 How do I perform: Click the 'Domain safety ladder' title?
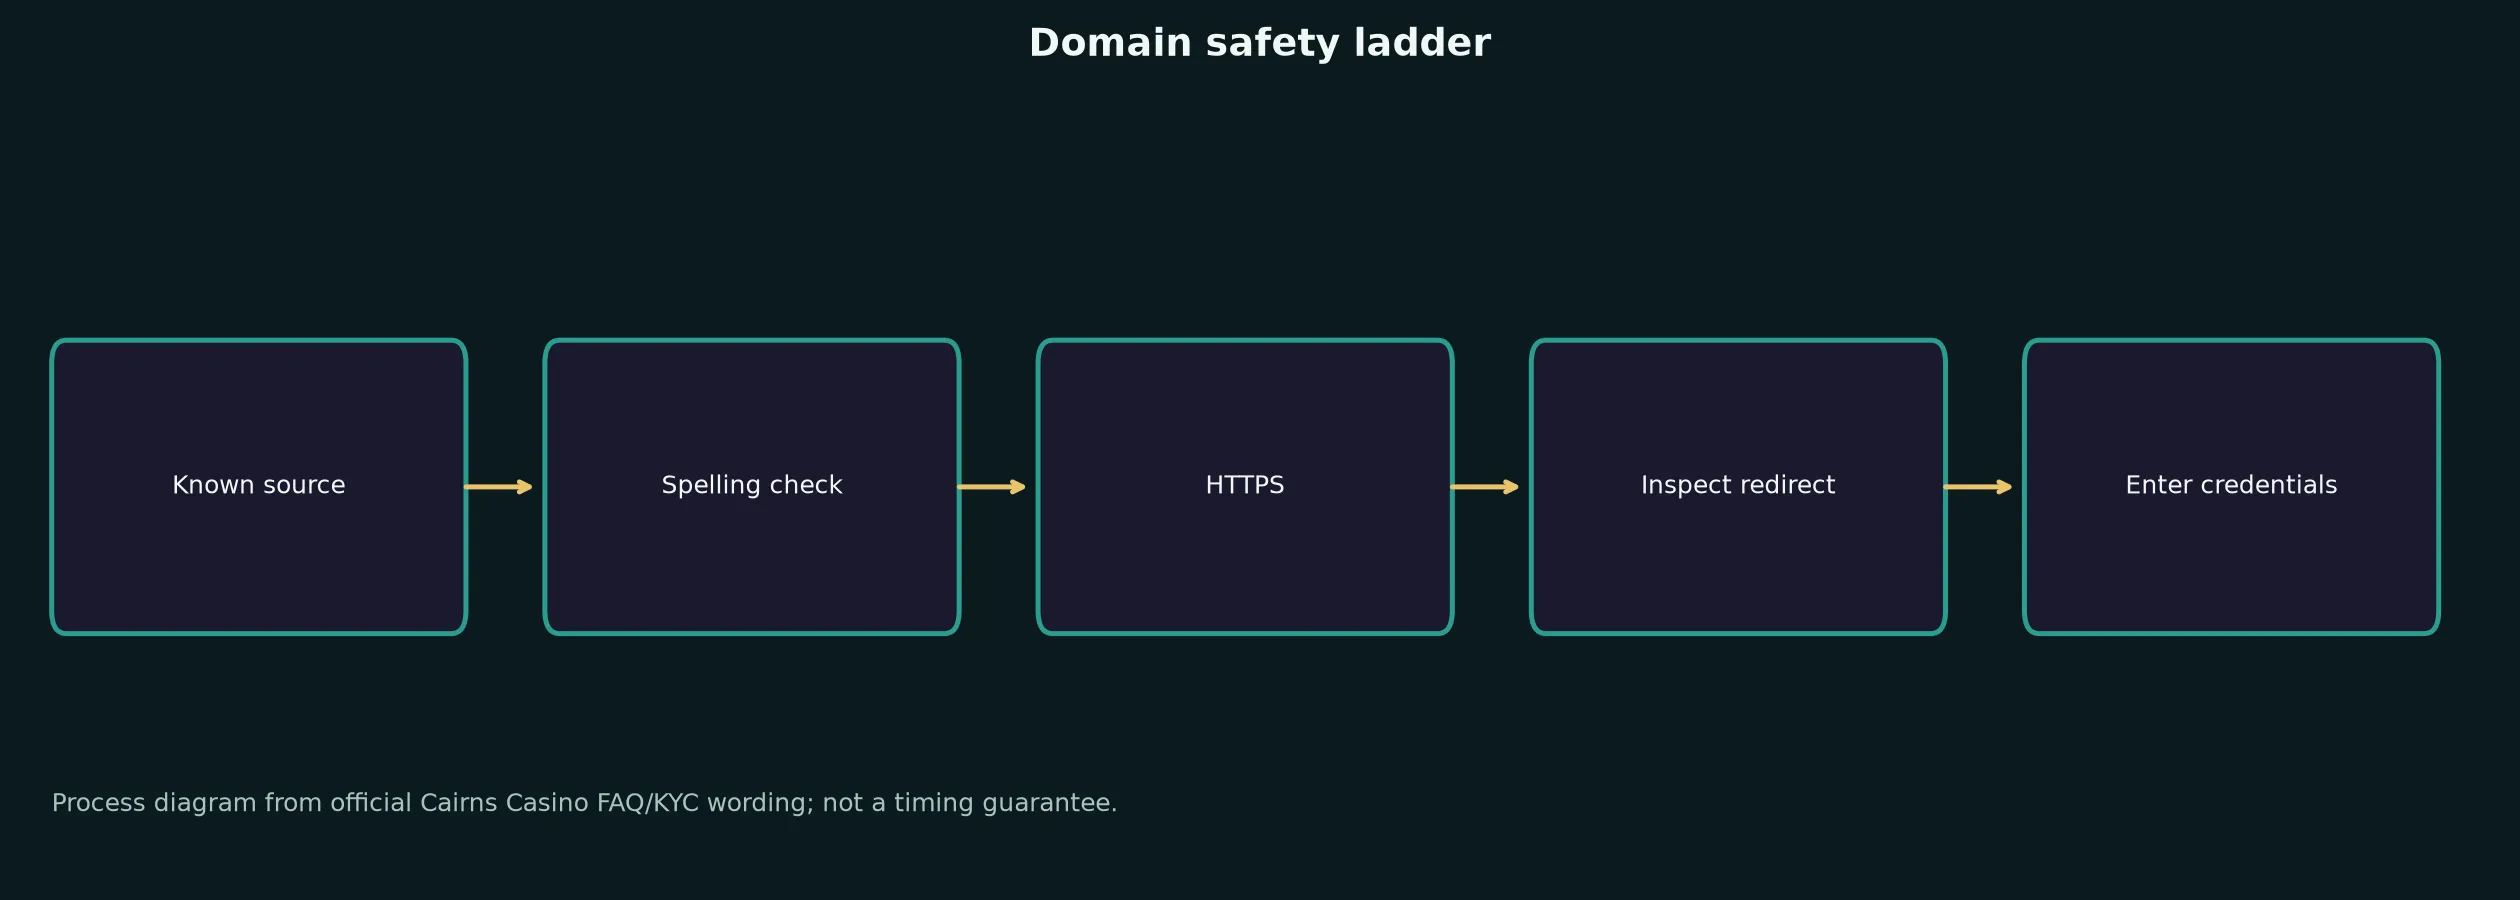pos(1259,44)
